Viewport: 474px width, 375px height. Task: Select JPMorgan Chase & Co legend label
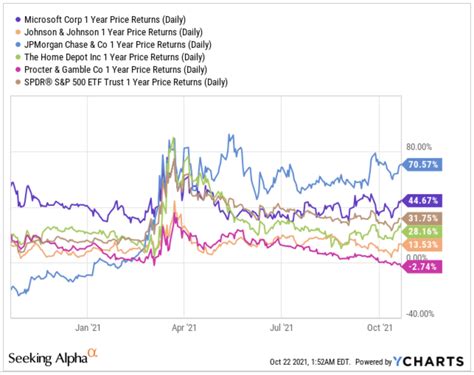click(118, 45)
